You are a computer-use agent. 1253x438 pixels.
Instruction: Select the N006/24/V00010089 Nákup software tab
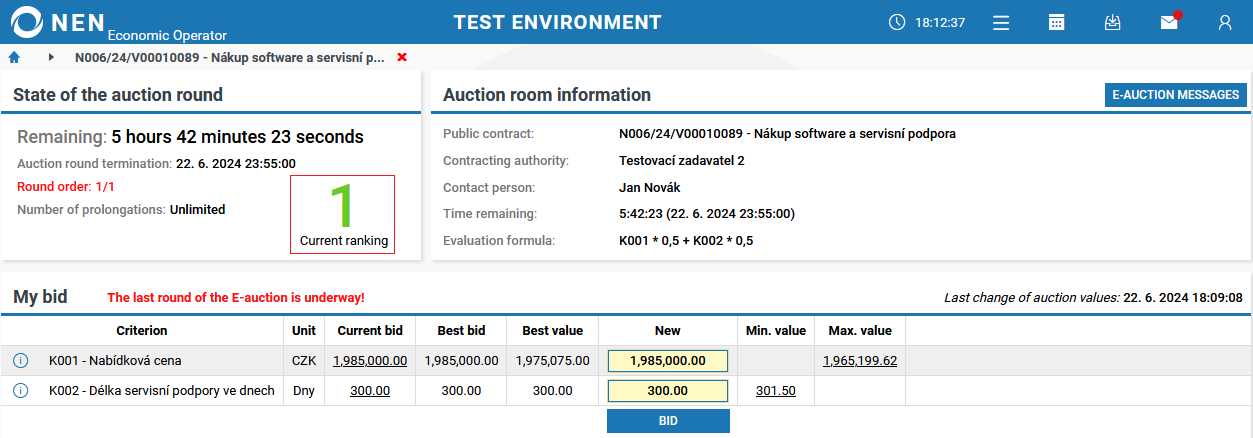[x=230, y=57]
